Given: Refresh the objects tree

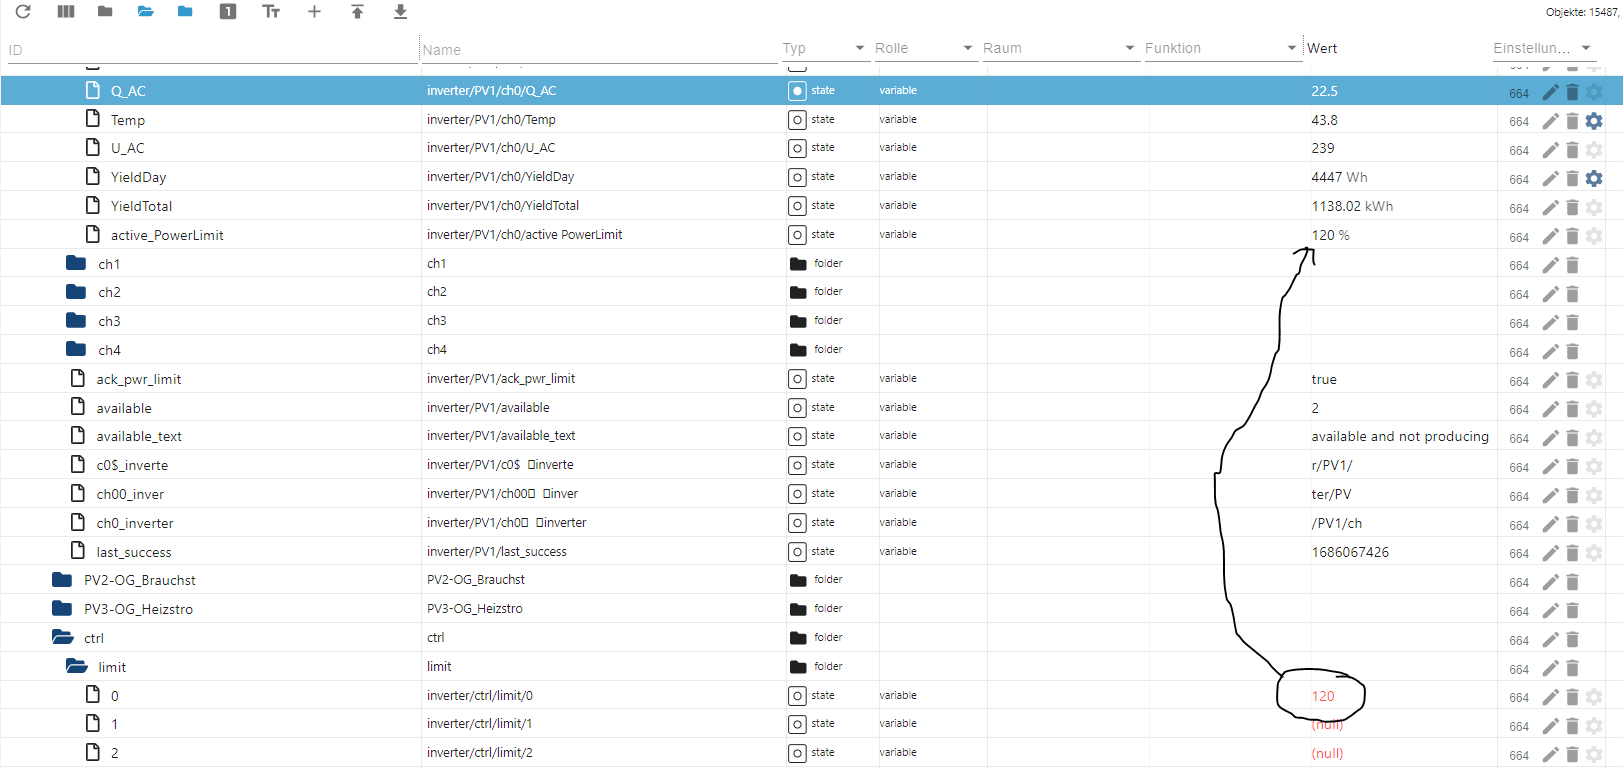Looking at the screenshot, I should point(23,12).
